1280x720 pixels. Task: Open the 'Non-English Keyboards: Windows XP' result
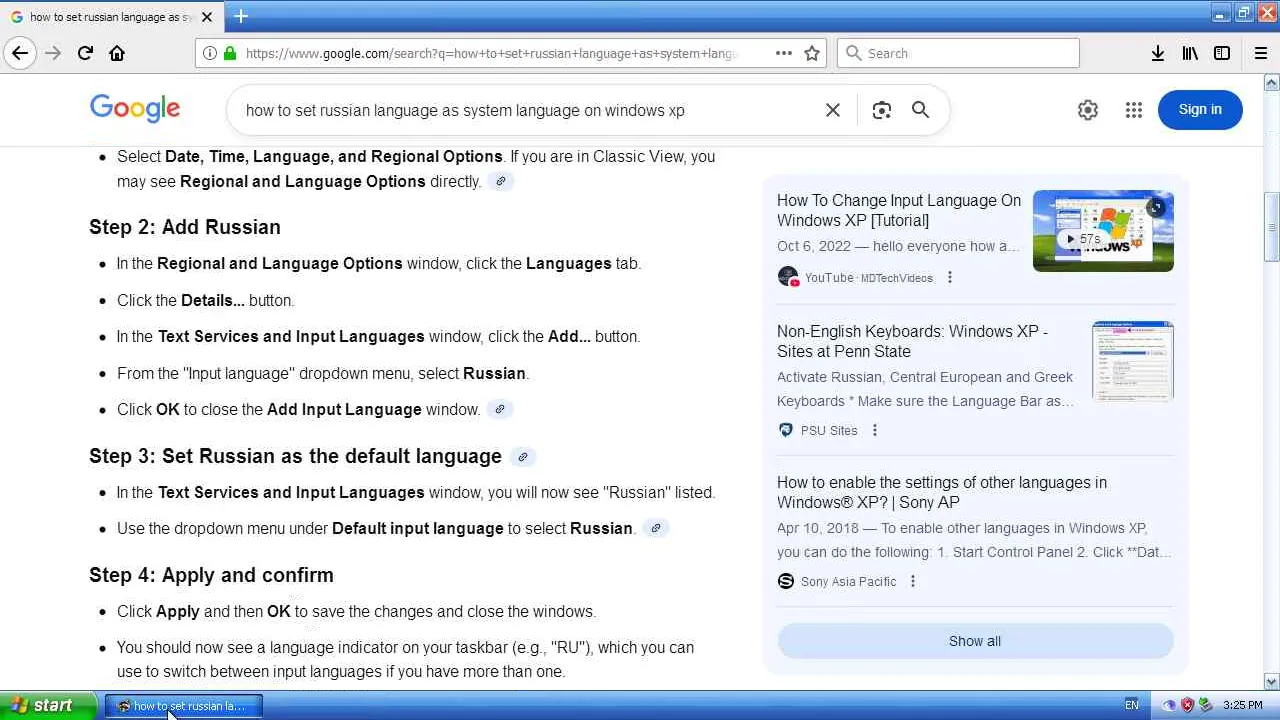[912, 341]
